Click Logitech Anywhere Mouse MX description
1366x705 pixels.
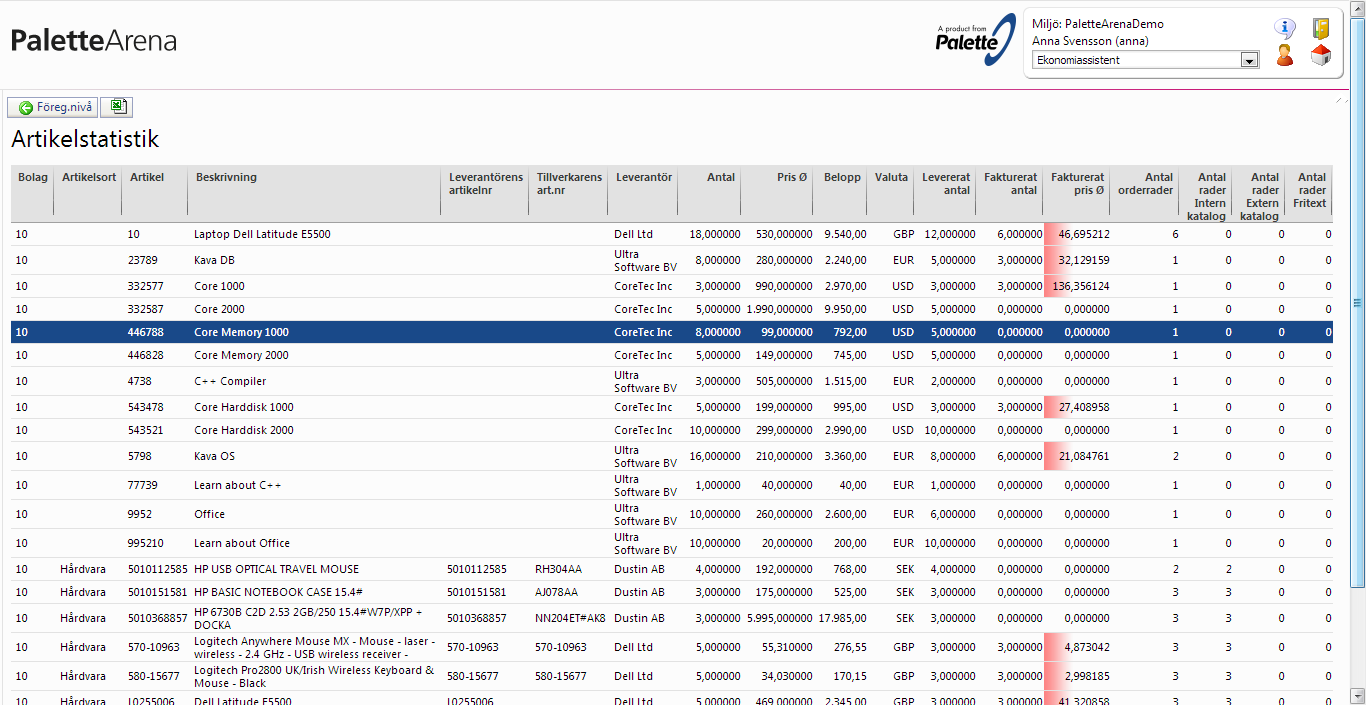(x=314, y=647)
